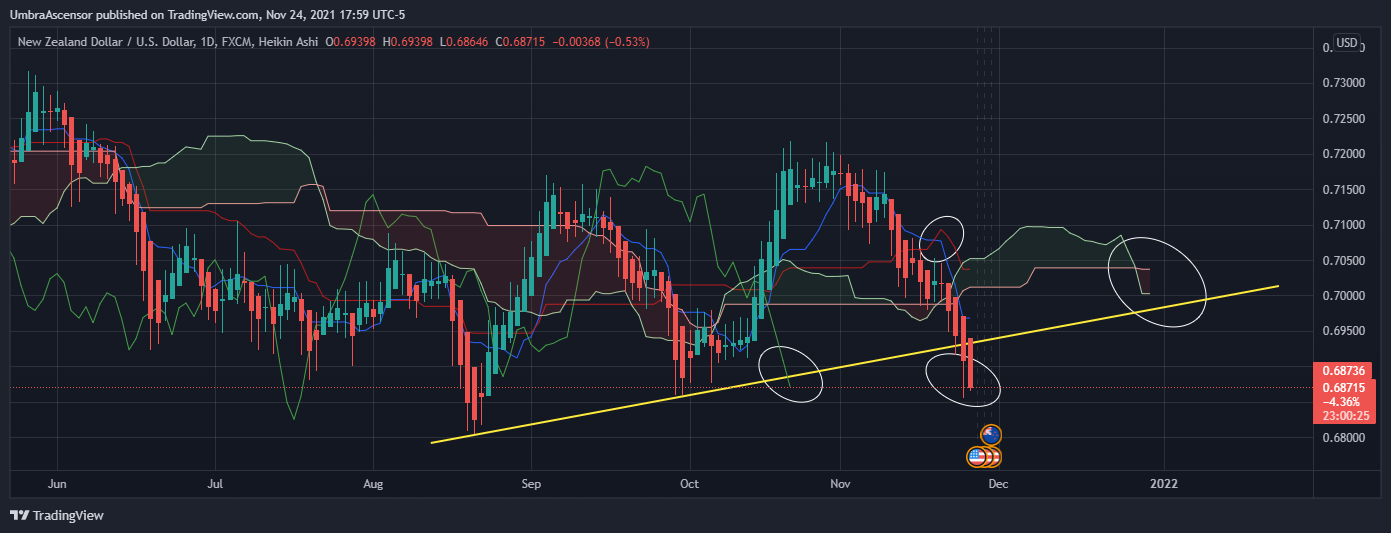
Task: Open the USD currency selector on price axis
Action: (1347, 43)
